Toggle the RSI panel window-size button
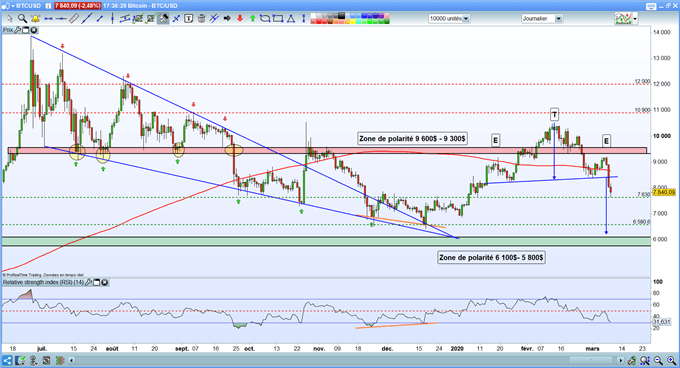Screen dimensions: 680x368 click(x=97, y=283)
